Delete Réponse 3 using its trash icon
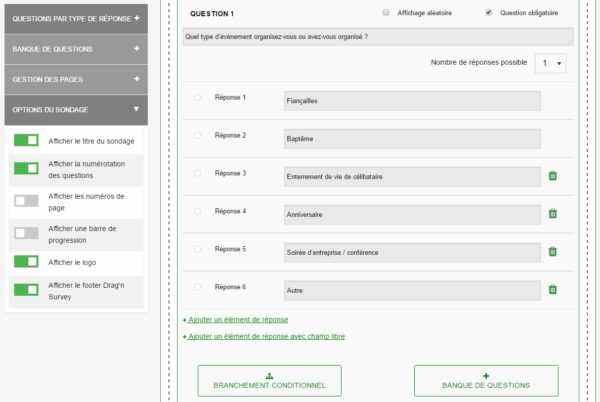The height and width of the screenshot is (402, 600). click(x=553, y=176)
